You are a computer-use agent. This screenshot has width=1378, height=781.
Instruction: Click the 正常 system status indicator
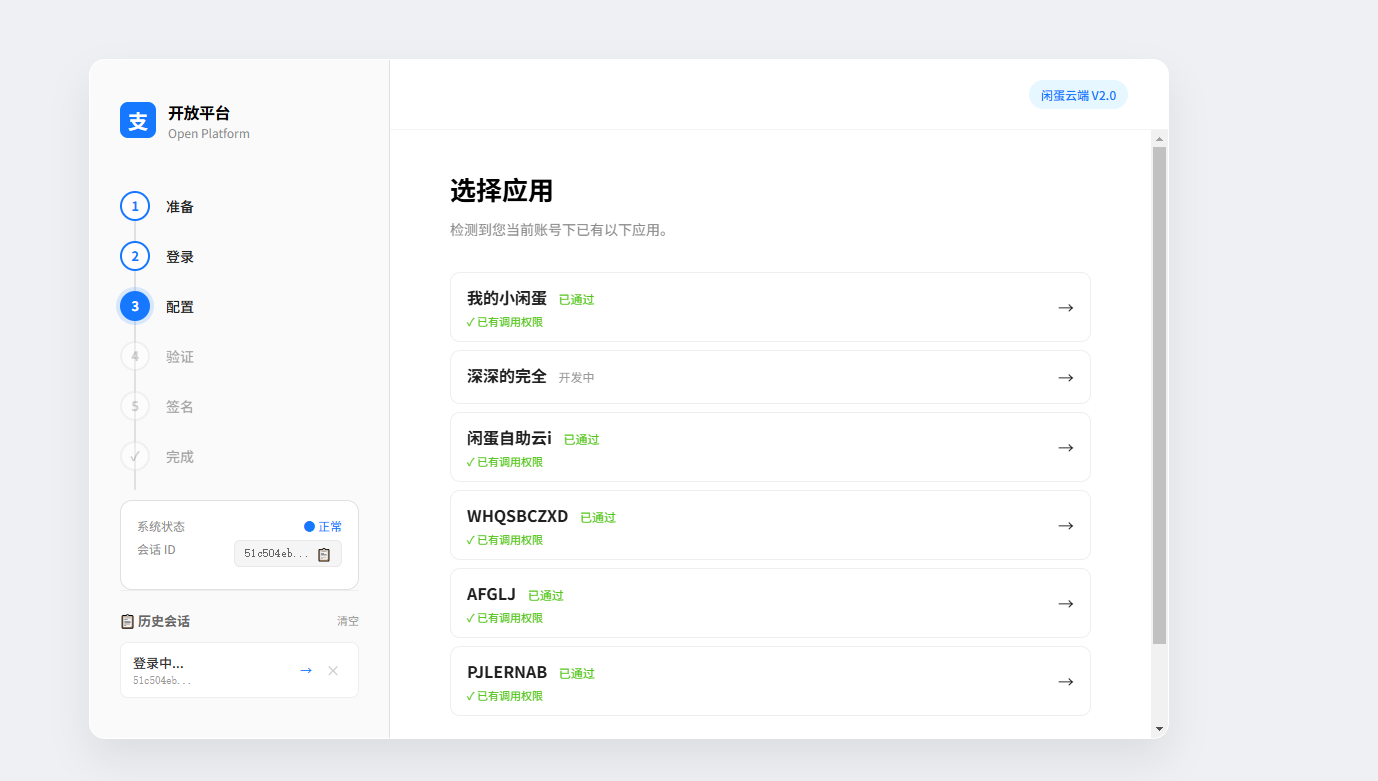coord(323,526)
